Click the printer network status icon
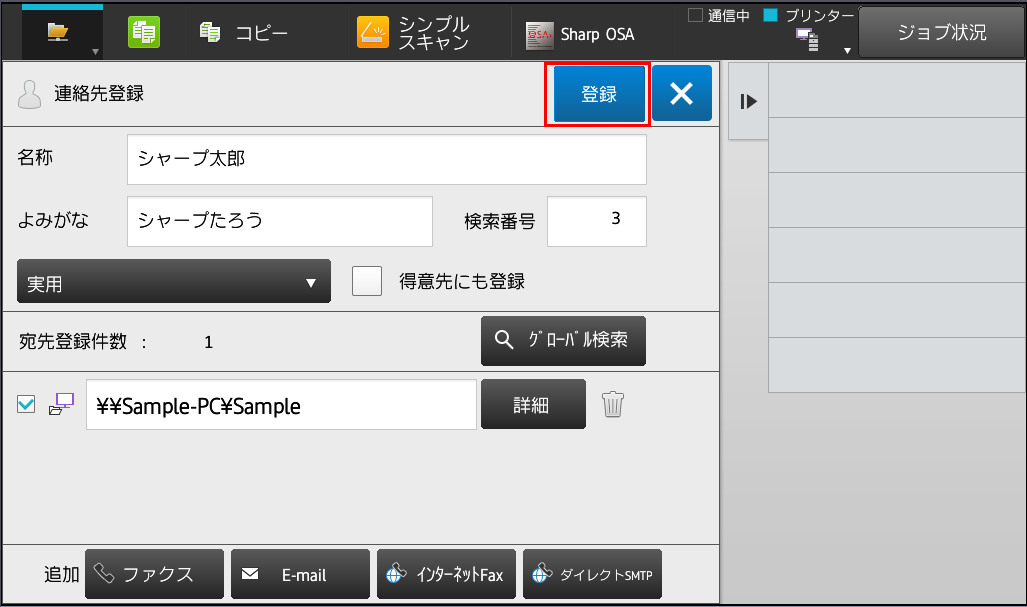The width and height of the screenshot is (1027, 607). click(x=808, y=40)
